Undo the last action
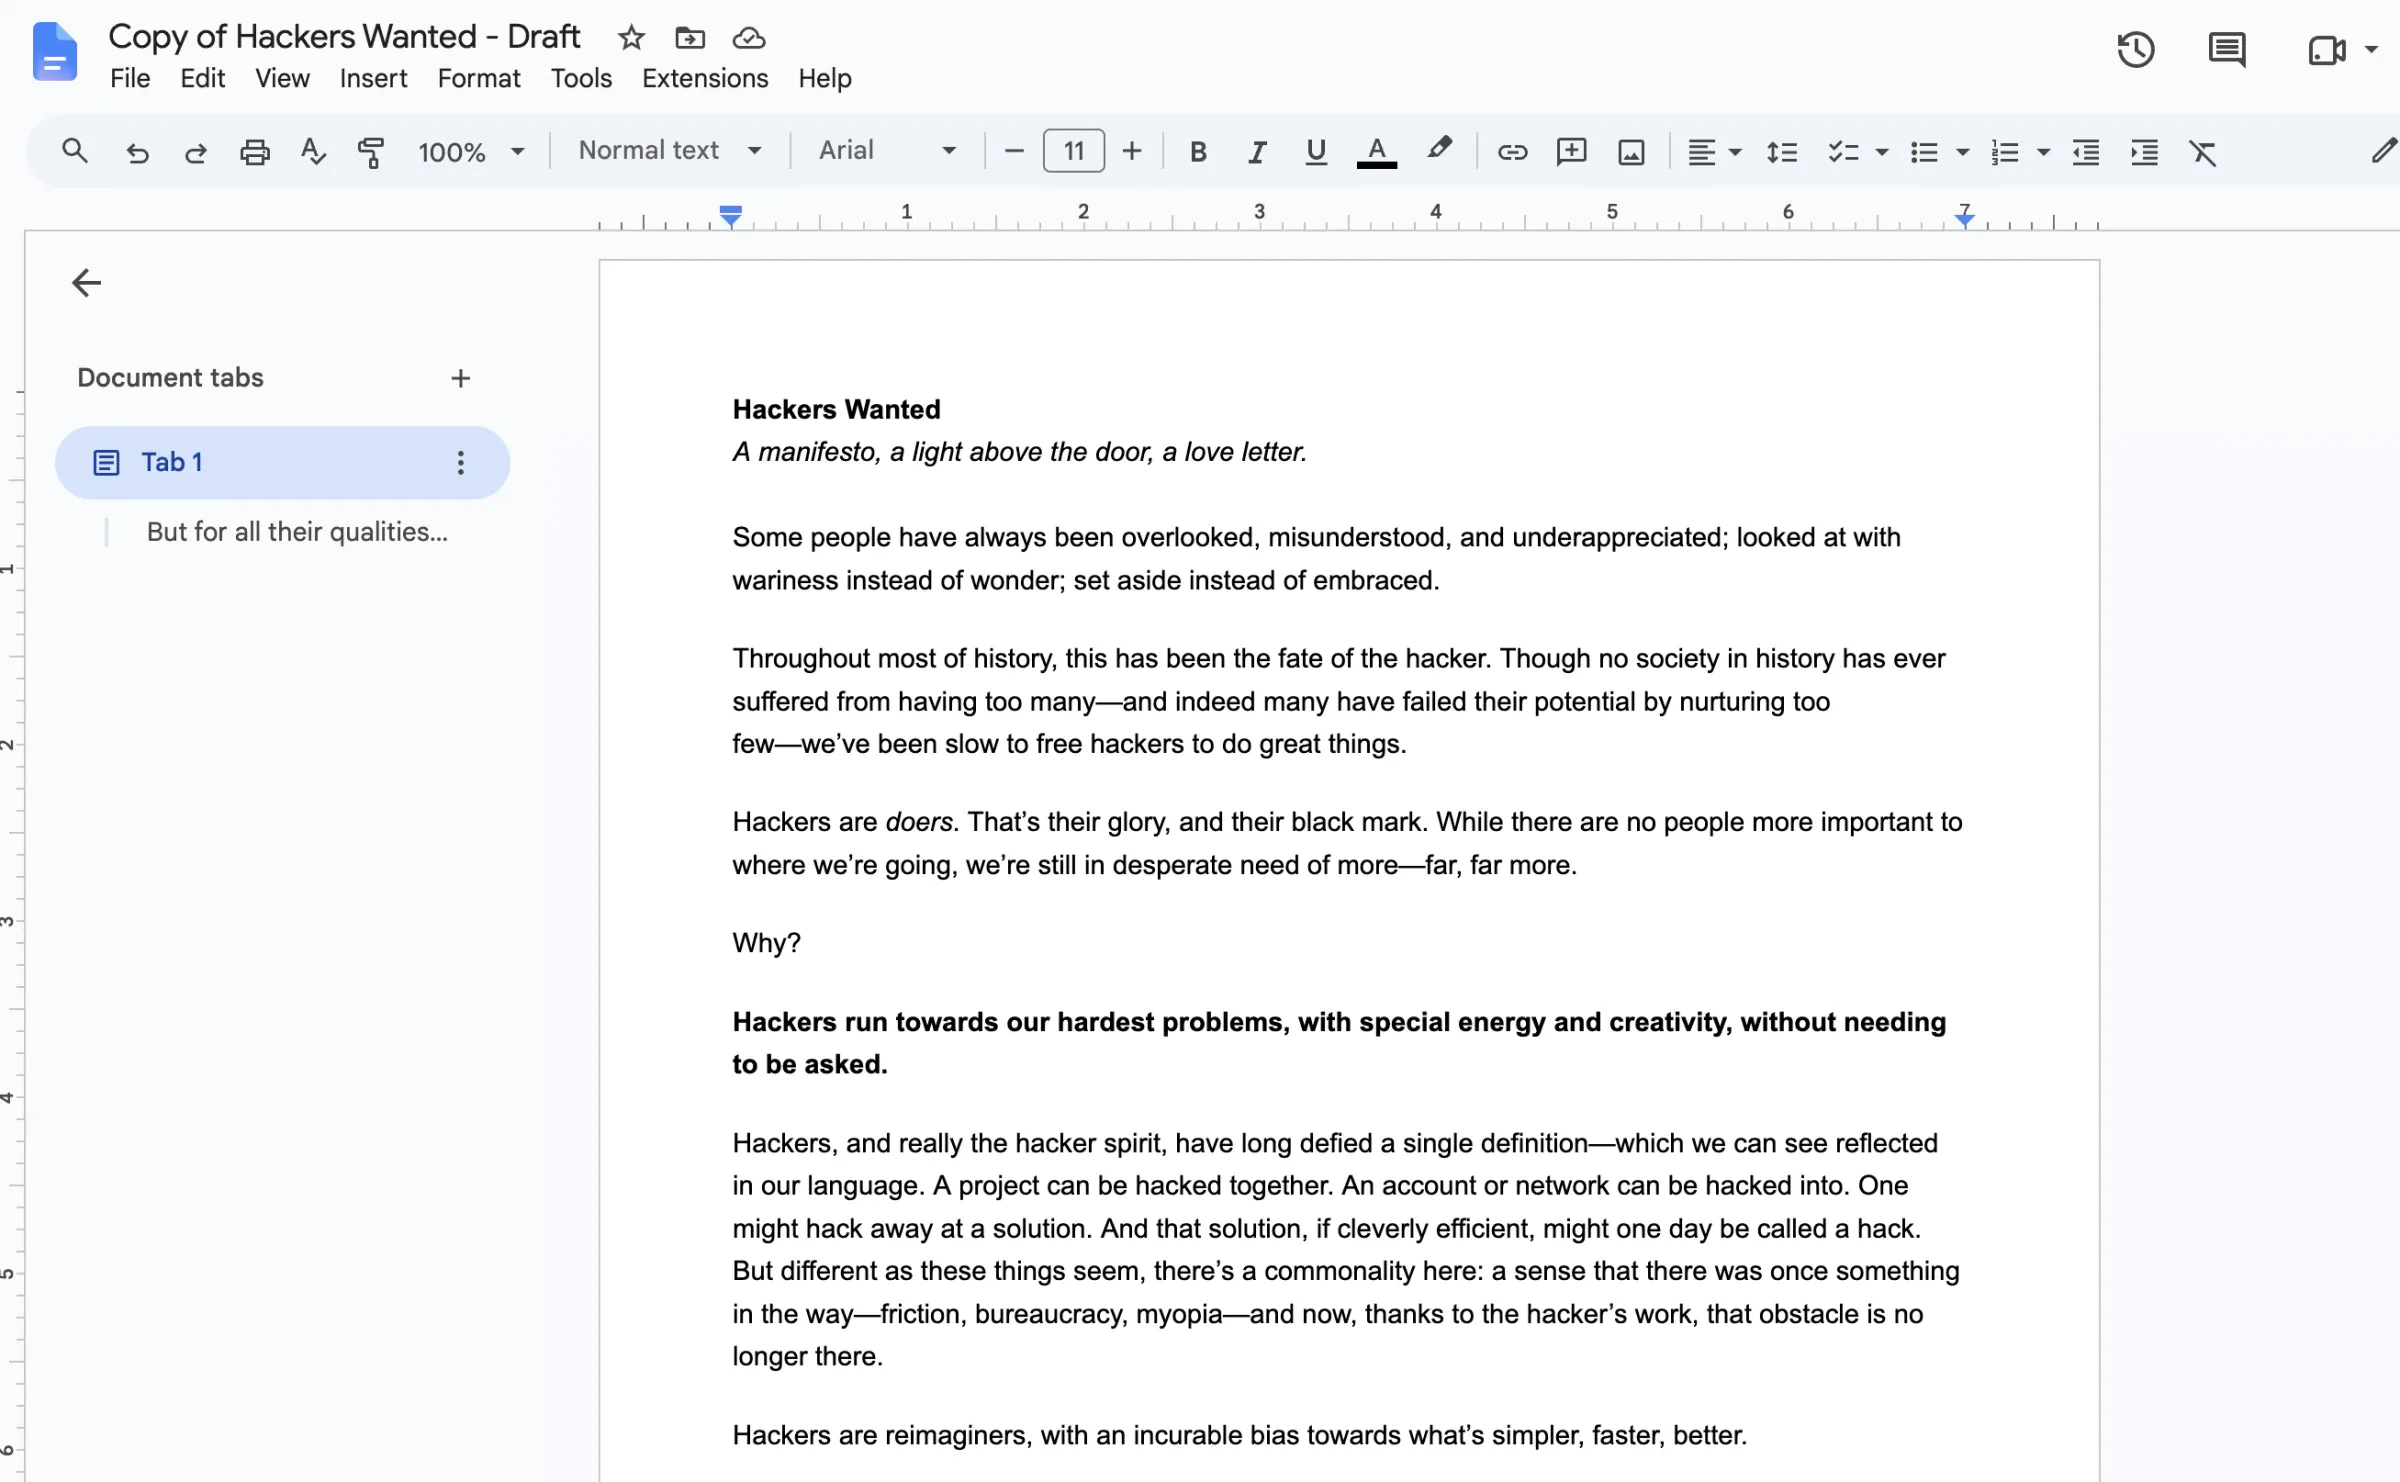Screen dimensions: 2400x1482 tap(137, 152)
